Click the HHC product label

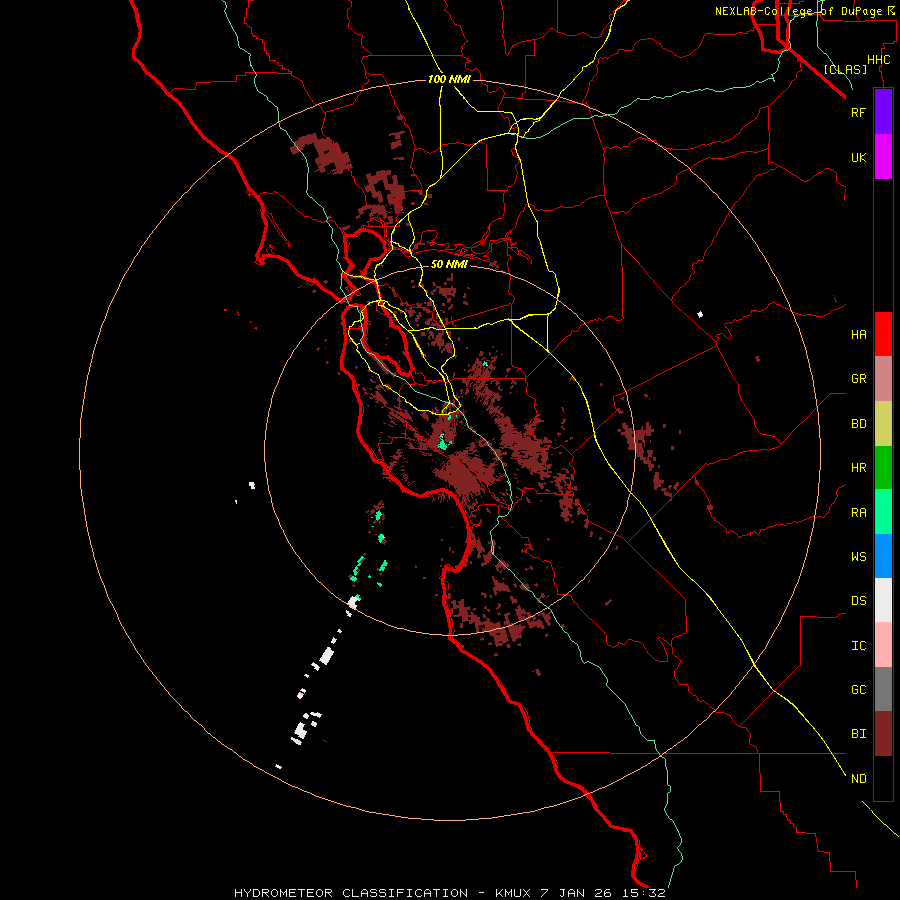point(878,60)
